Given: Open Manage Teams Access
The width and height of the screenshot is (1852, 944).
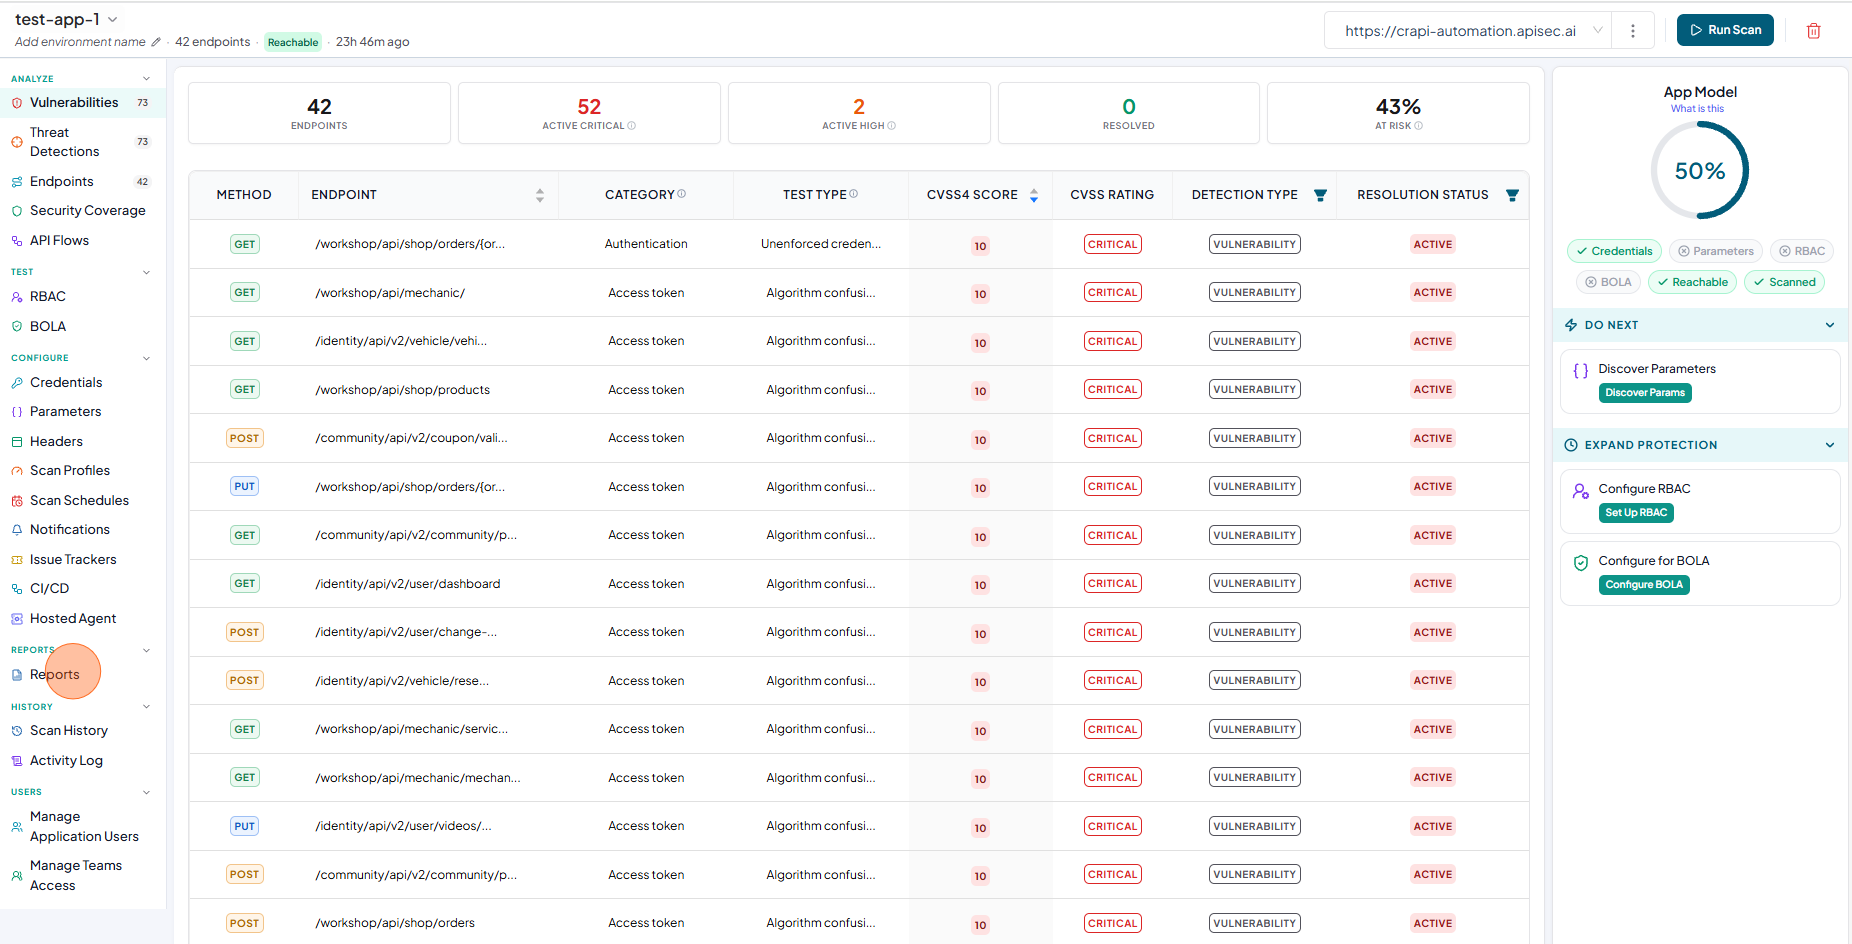Looking at the screenshot, I should pyautogui.click(x=82, y=875).
